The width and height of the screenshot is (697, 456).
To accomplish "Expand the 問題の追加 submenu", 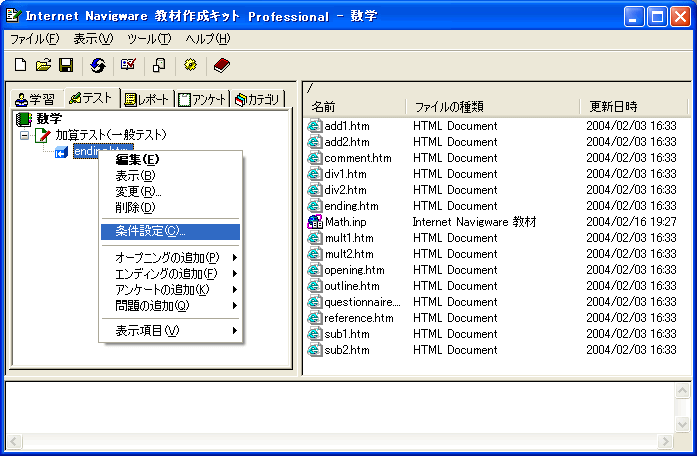I will click(170, 305).
